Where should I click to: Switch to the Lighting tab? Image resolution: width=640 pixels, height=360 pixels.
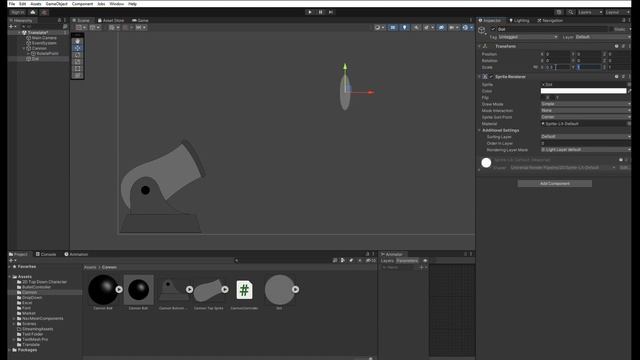519,20
